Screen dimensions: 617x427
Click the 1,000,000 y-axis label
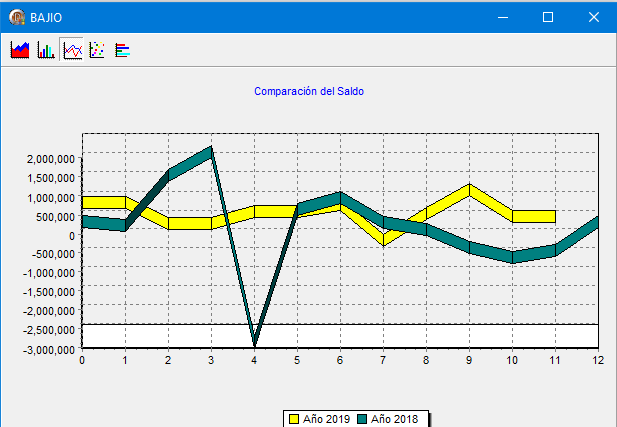coord(51,198)
